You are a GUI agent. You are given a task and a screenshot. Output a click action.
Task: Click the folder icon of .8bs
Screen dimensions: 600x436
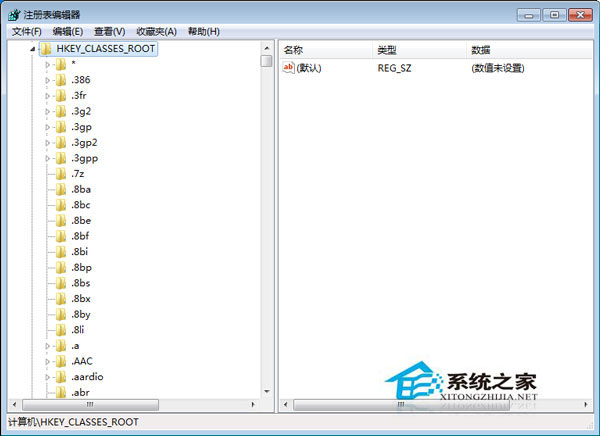61,283
